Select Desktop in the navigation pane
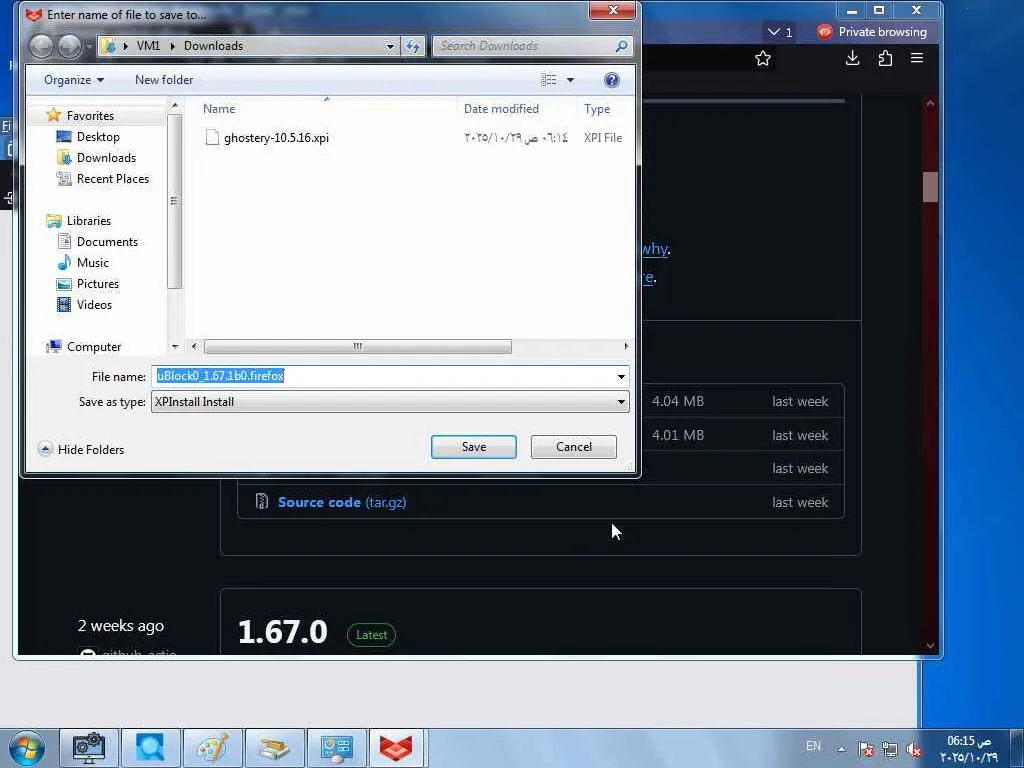1024x768 pixels. pyautogui.click(x=98, y=136)
